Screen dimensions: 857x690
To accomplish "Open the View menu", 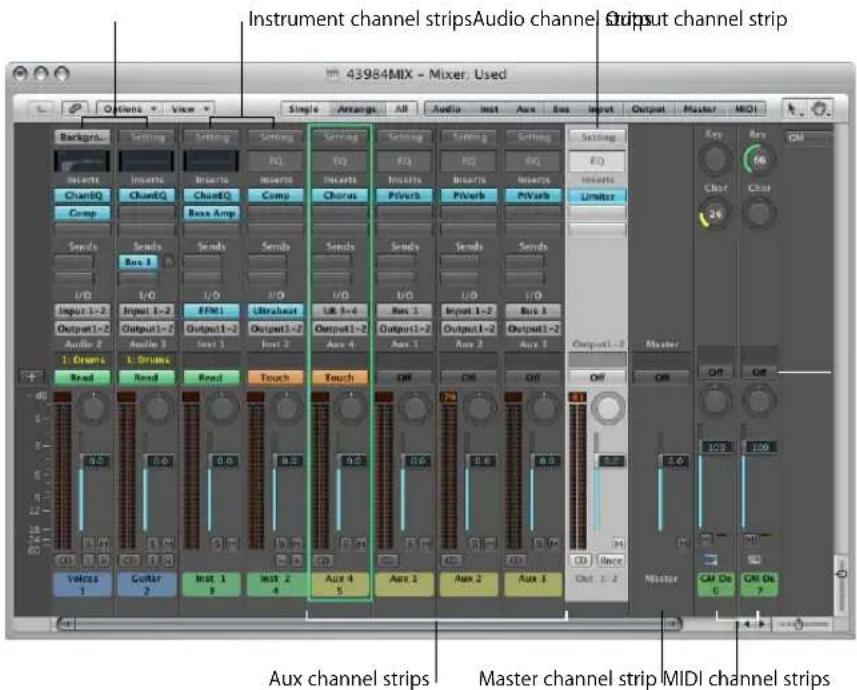I will tap(189, 109).
